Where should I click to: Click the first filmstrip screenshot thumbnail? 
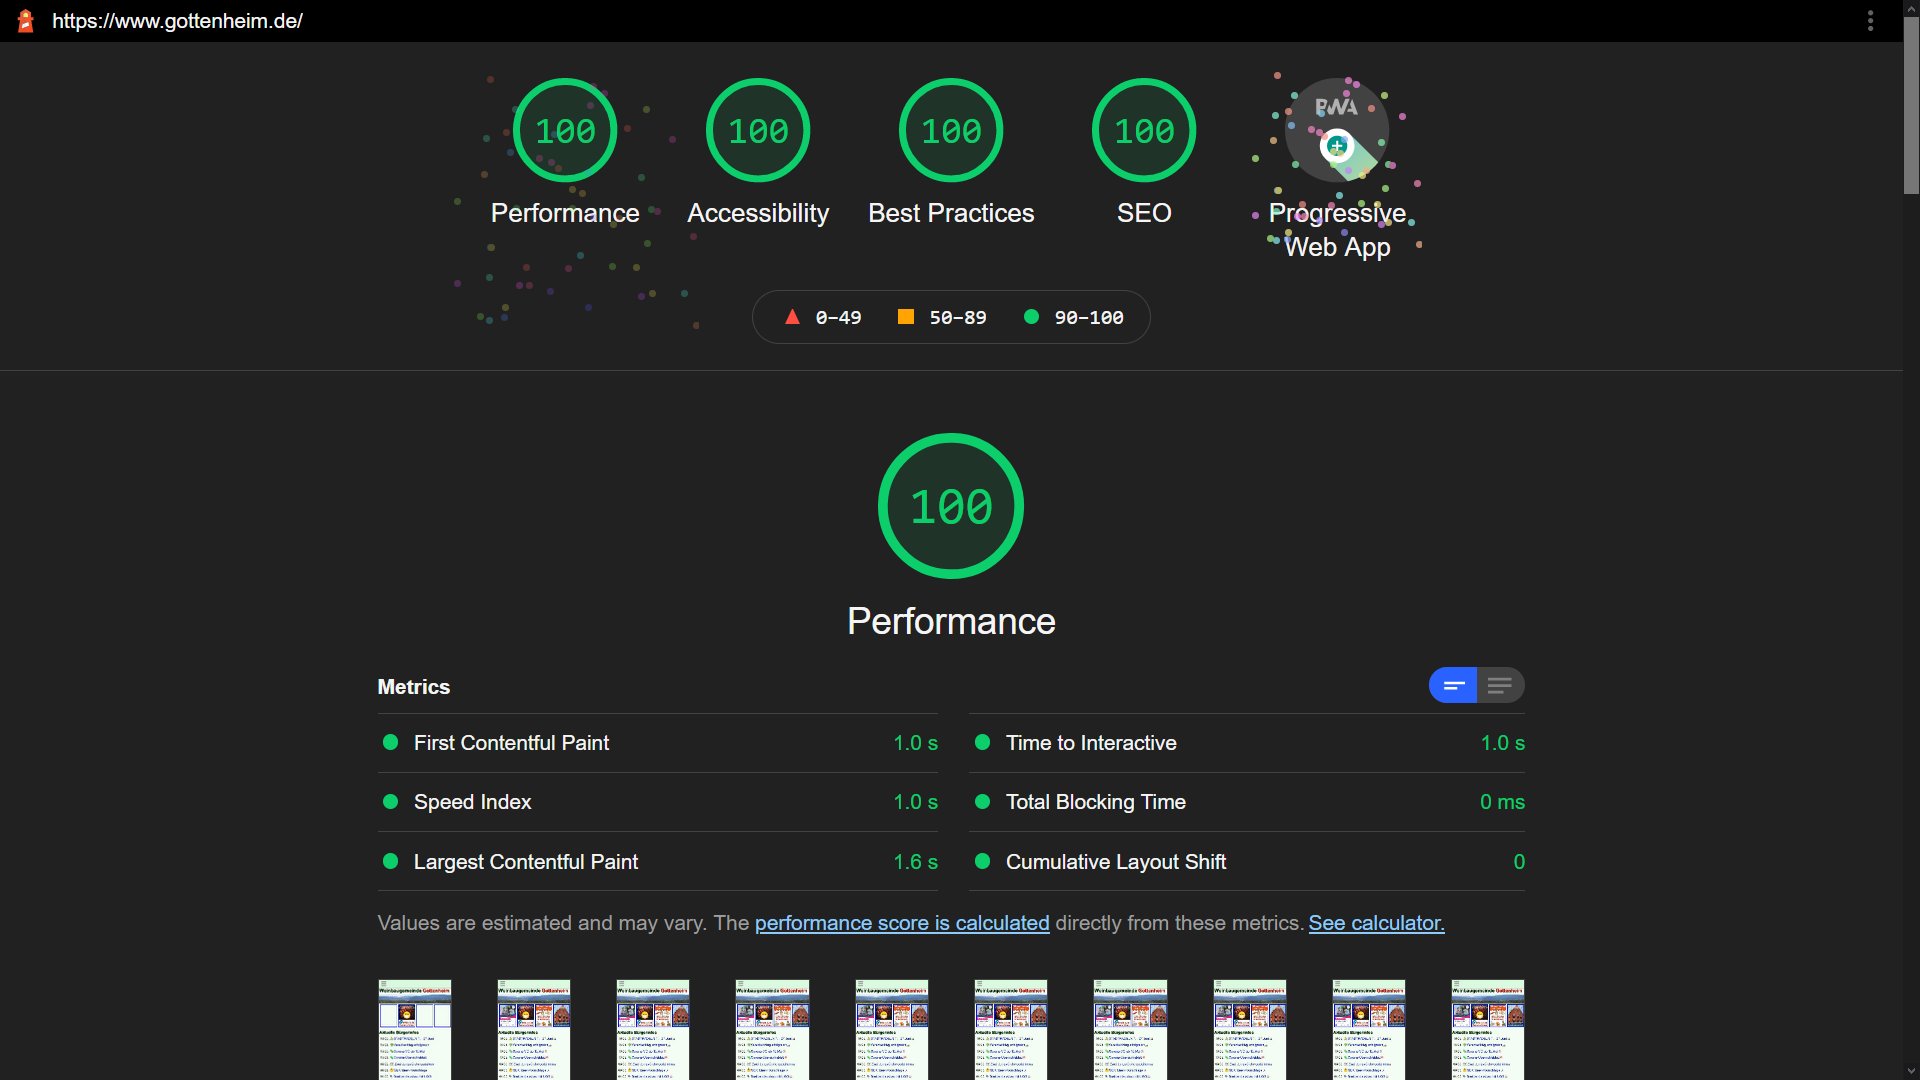[x=414, y=1029]
